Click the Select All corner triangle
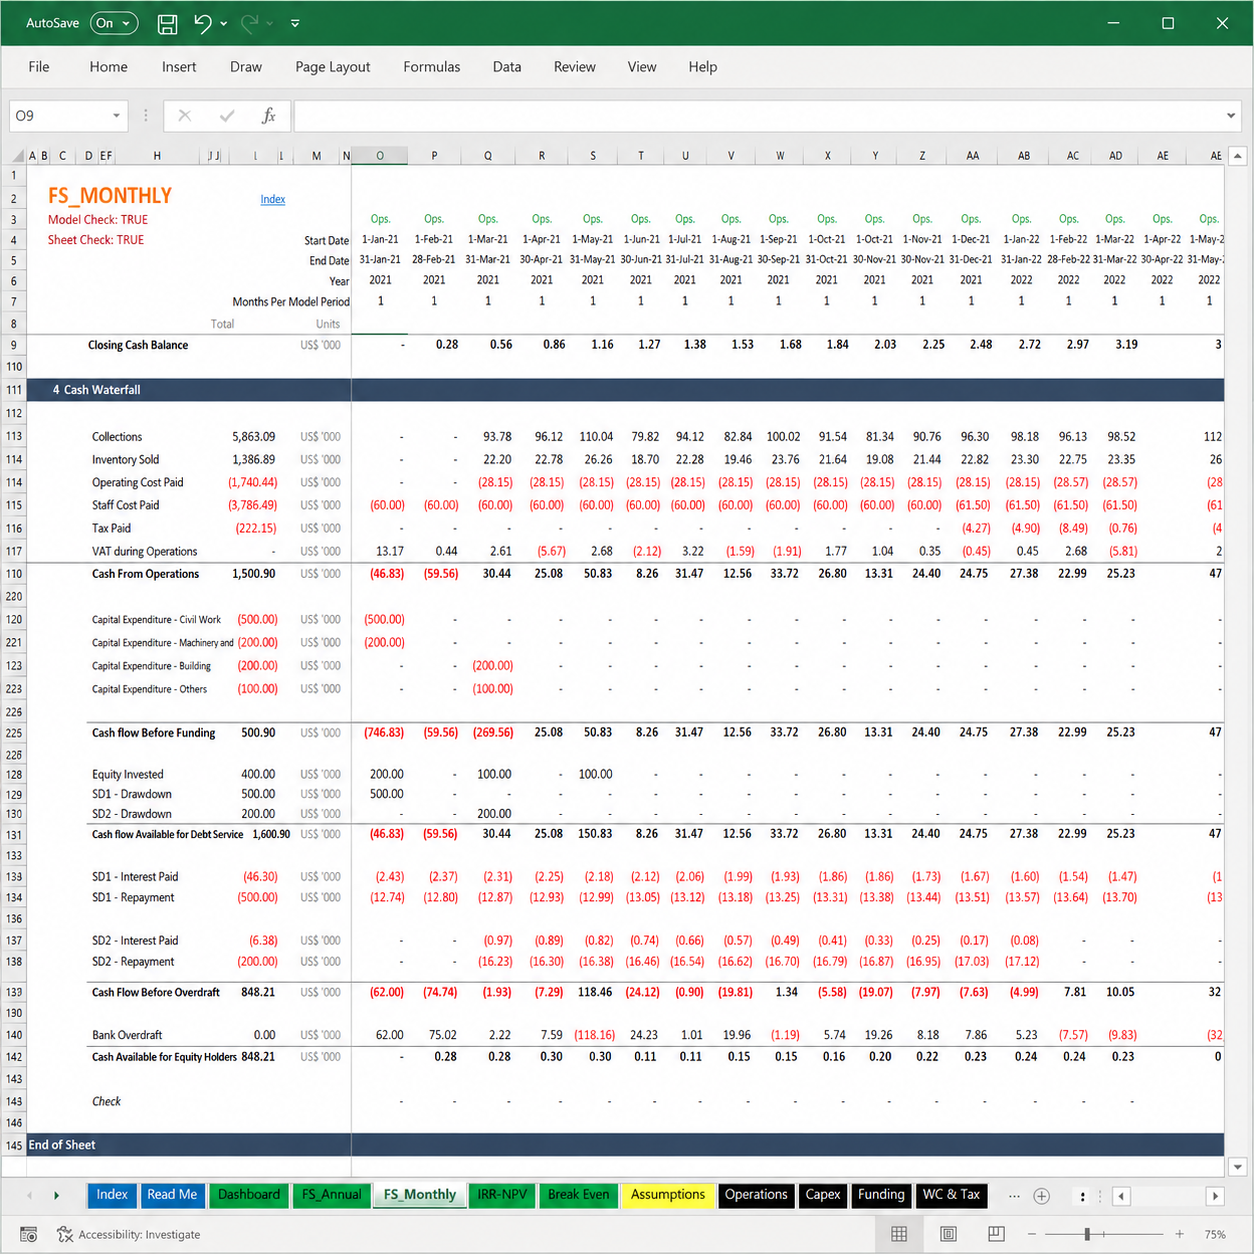Image resolution: width=1254 pixels, height=1254 pixels. coord(17,156)
